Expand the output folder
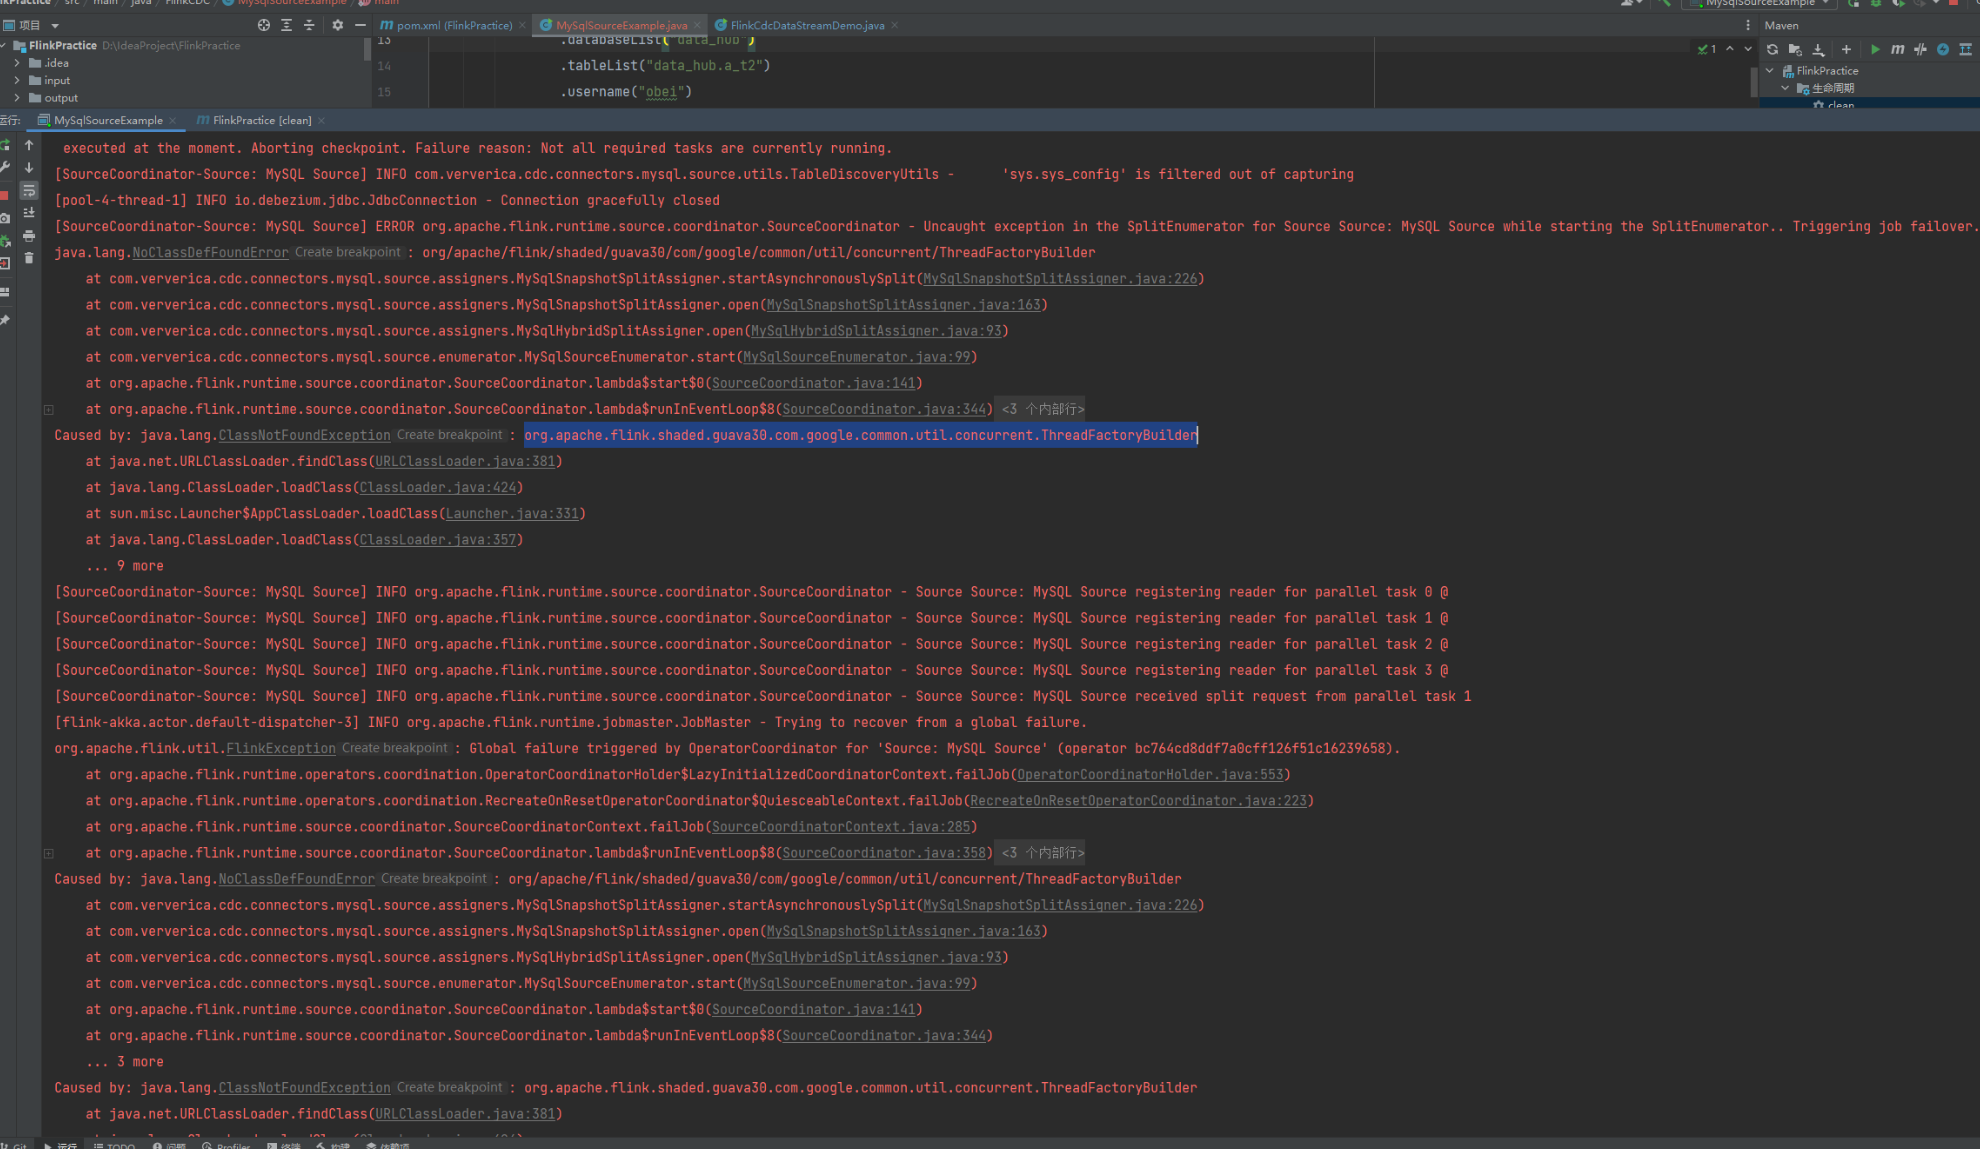Viewport: 1980px width, 1149px height. pos(17,98)
